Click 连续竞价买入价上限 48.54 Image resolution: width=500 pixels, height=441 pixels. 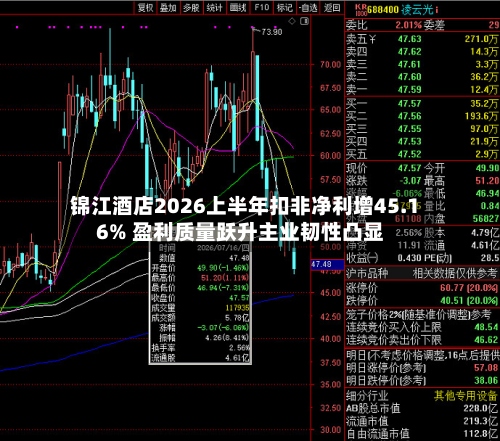click(x=486, y=327)
